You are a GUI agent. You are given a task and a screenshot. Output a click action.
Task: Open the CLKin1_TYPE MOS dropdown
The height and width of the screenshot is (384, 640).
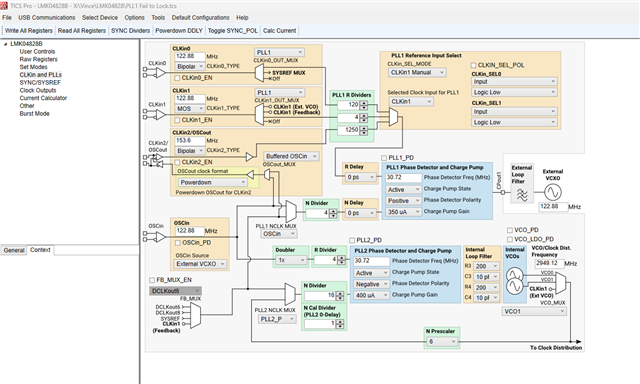(x=190, y=109)
